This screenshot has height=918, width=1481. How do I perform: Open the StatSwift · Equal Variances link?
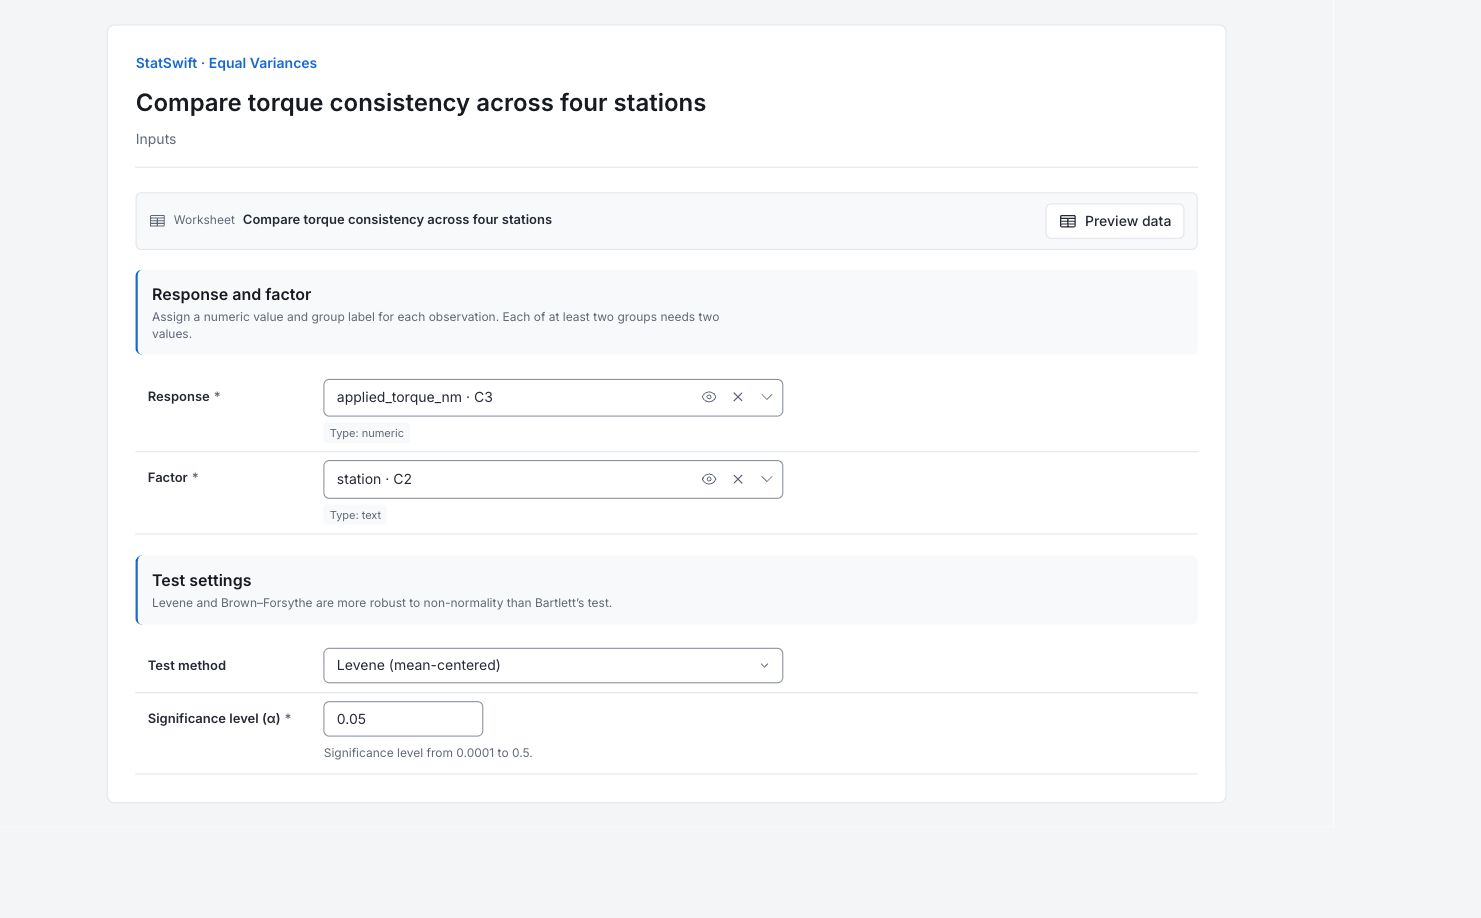click(226, 63)
